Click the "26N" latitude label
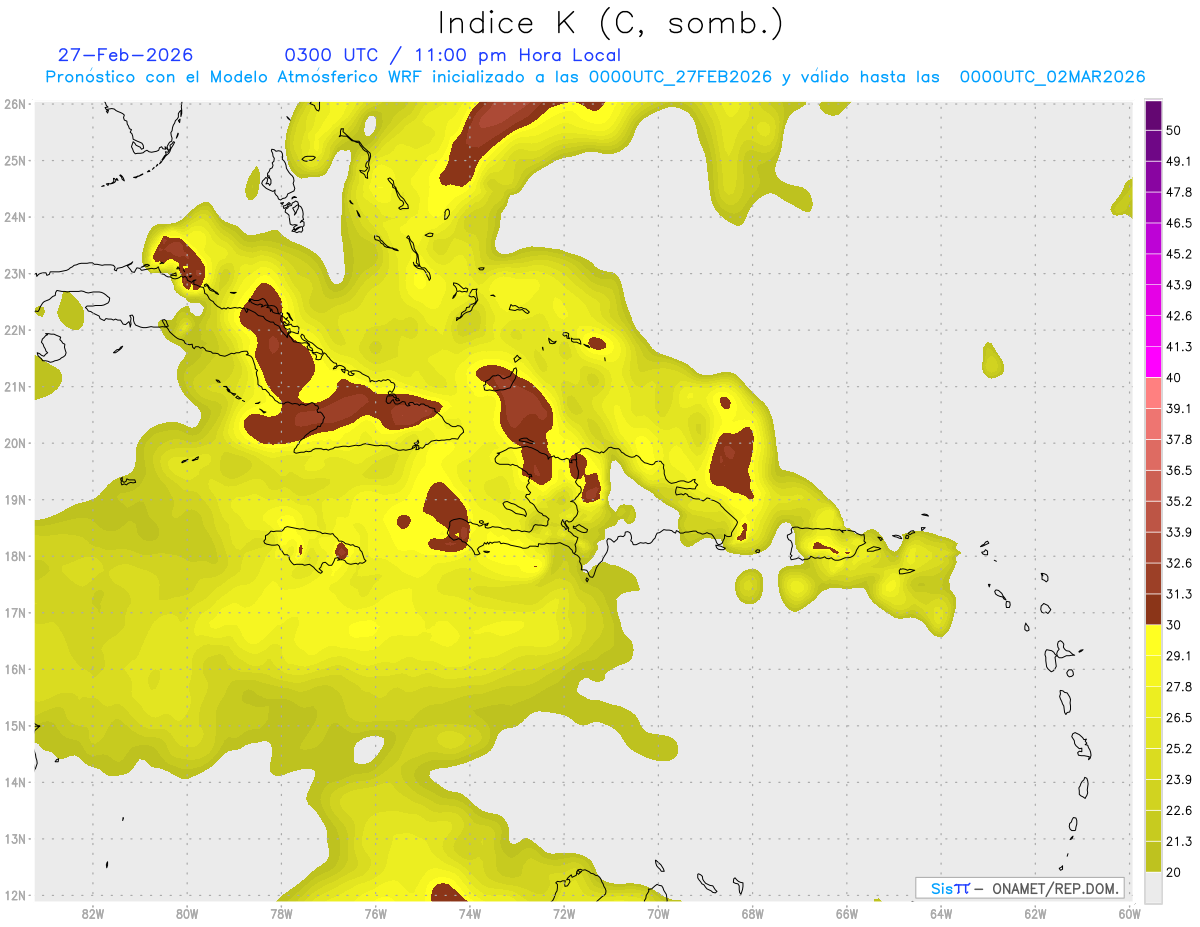 (14, 104)
